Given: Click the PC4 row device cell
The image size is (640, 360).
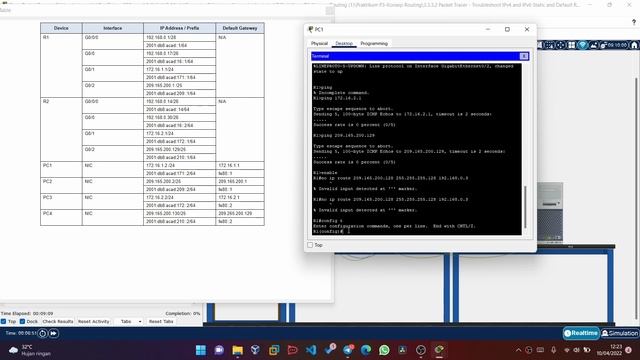Looking at the screenshot, I should pos(61,218).
